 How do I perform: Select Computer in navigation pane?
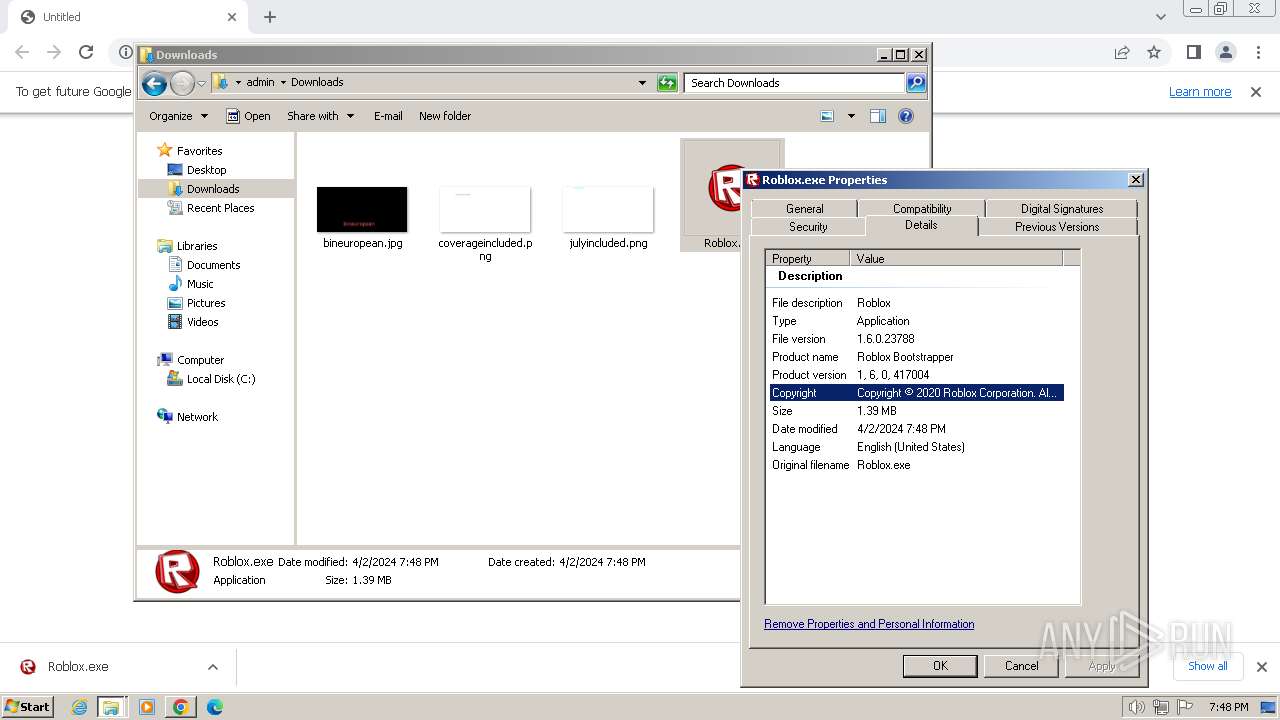point(200,360)
